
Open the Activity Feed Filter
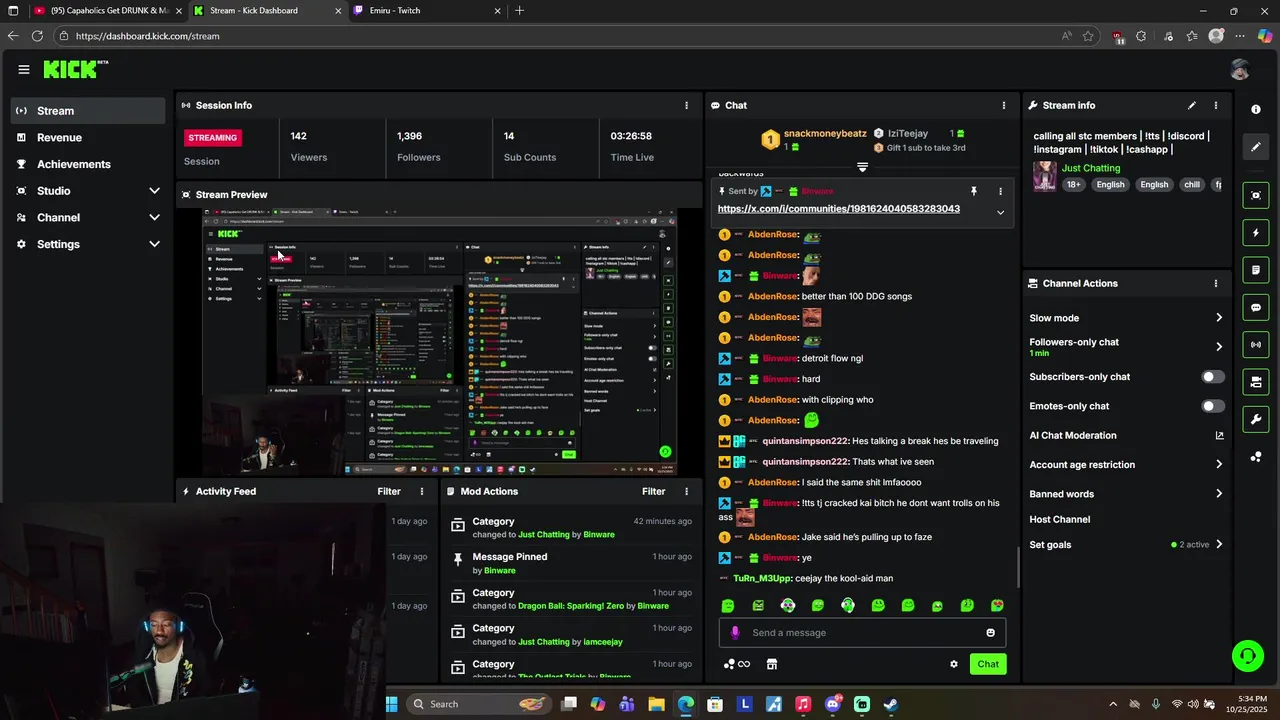(389, 491)
